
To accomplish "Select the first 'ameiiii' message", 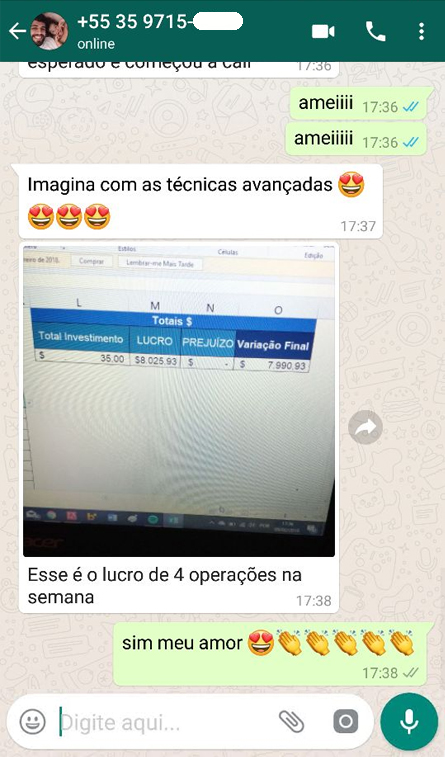I will (358, 104).
